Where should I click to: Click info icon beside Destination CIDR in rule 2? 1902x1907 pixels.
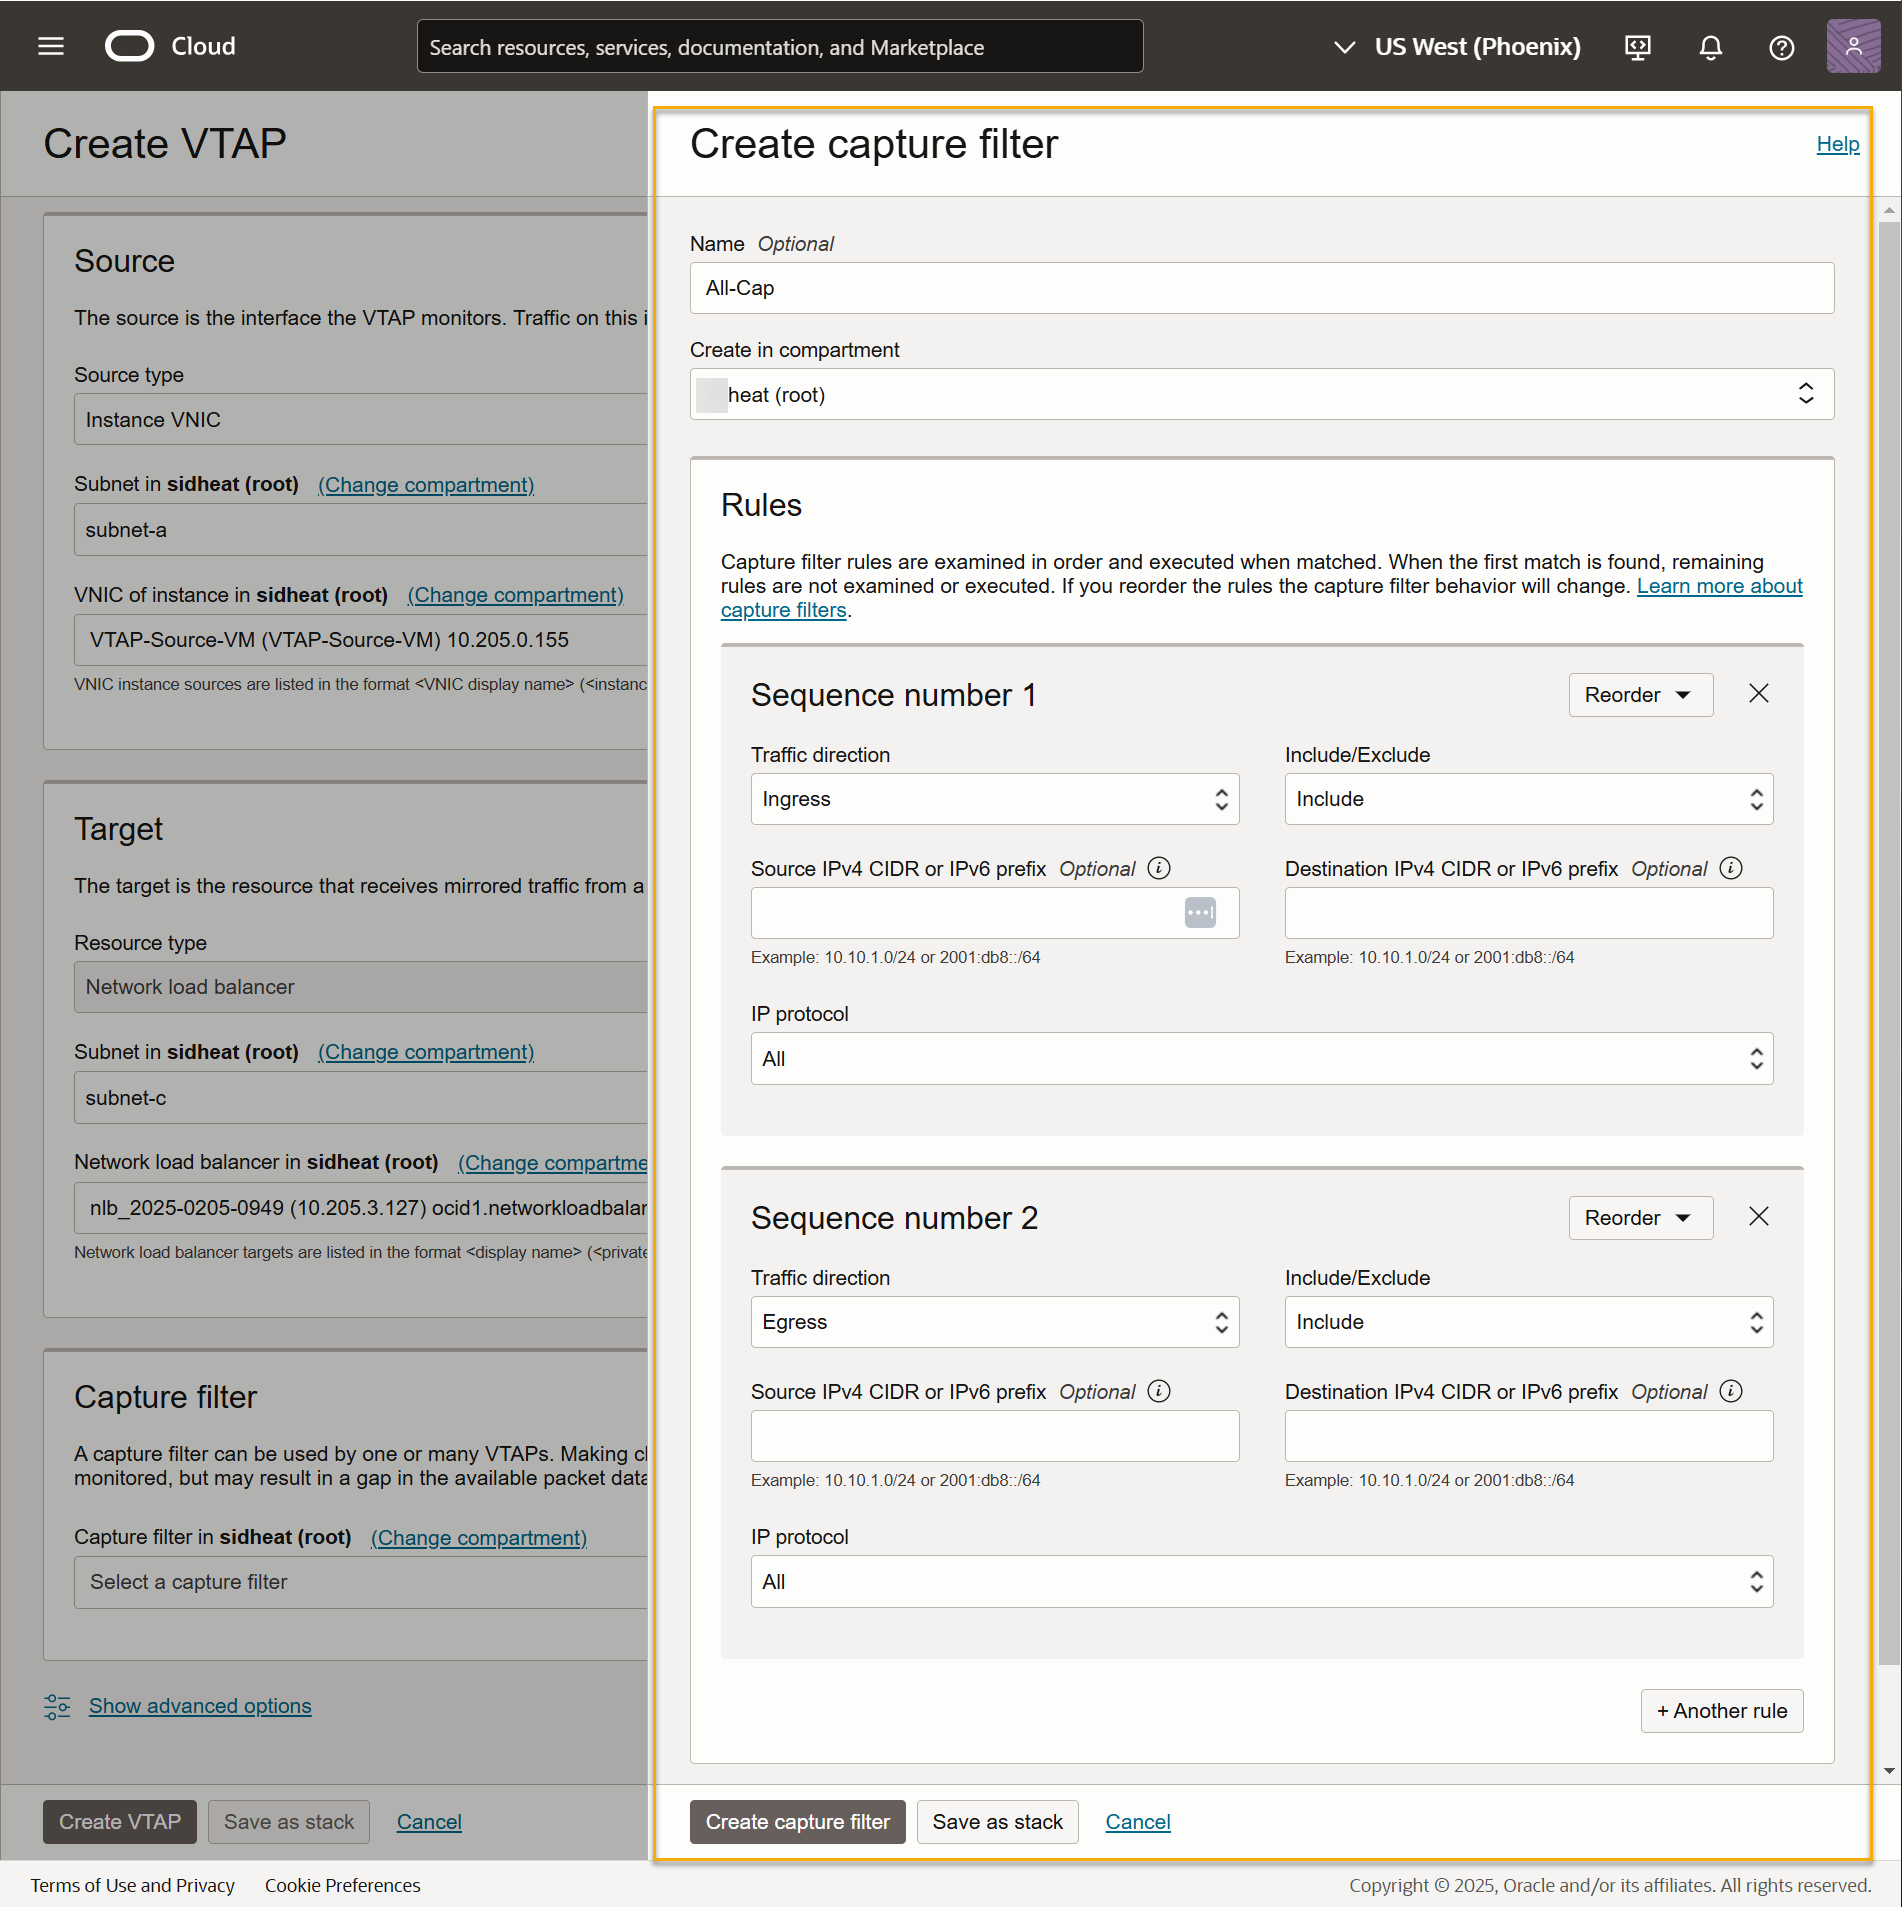tap(1731, 1391)
